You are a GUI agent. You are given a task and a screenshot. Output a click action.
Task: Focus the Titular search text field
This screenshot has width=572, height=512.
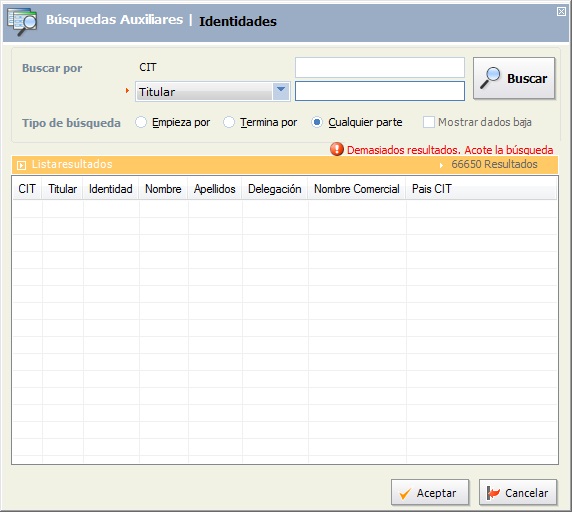tap(380, 91)
